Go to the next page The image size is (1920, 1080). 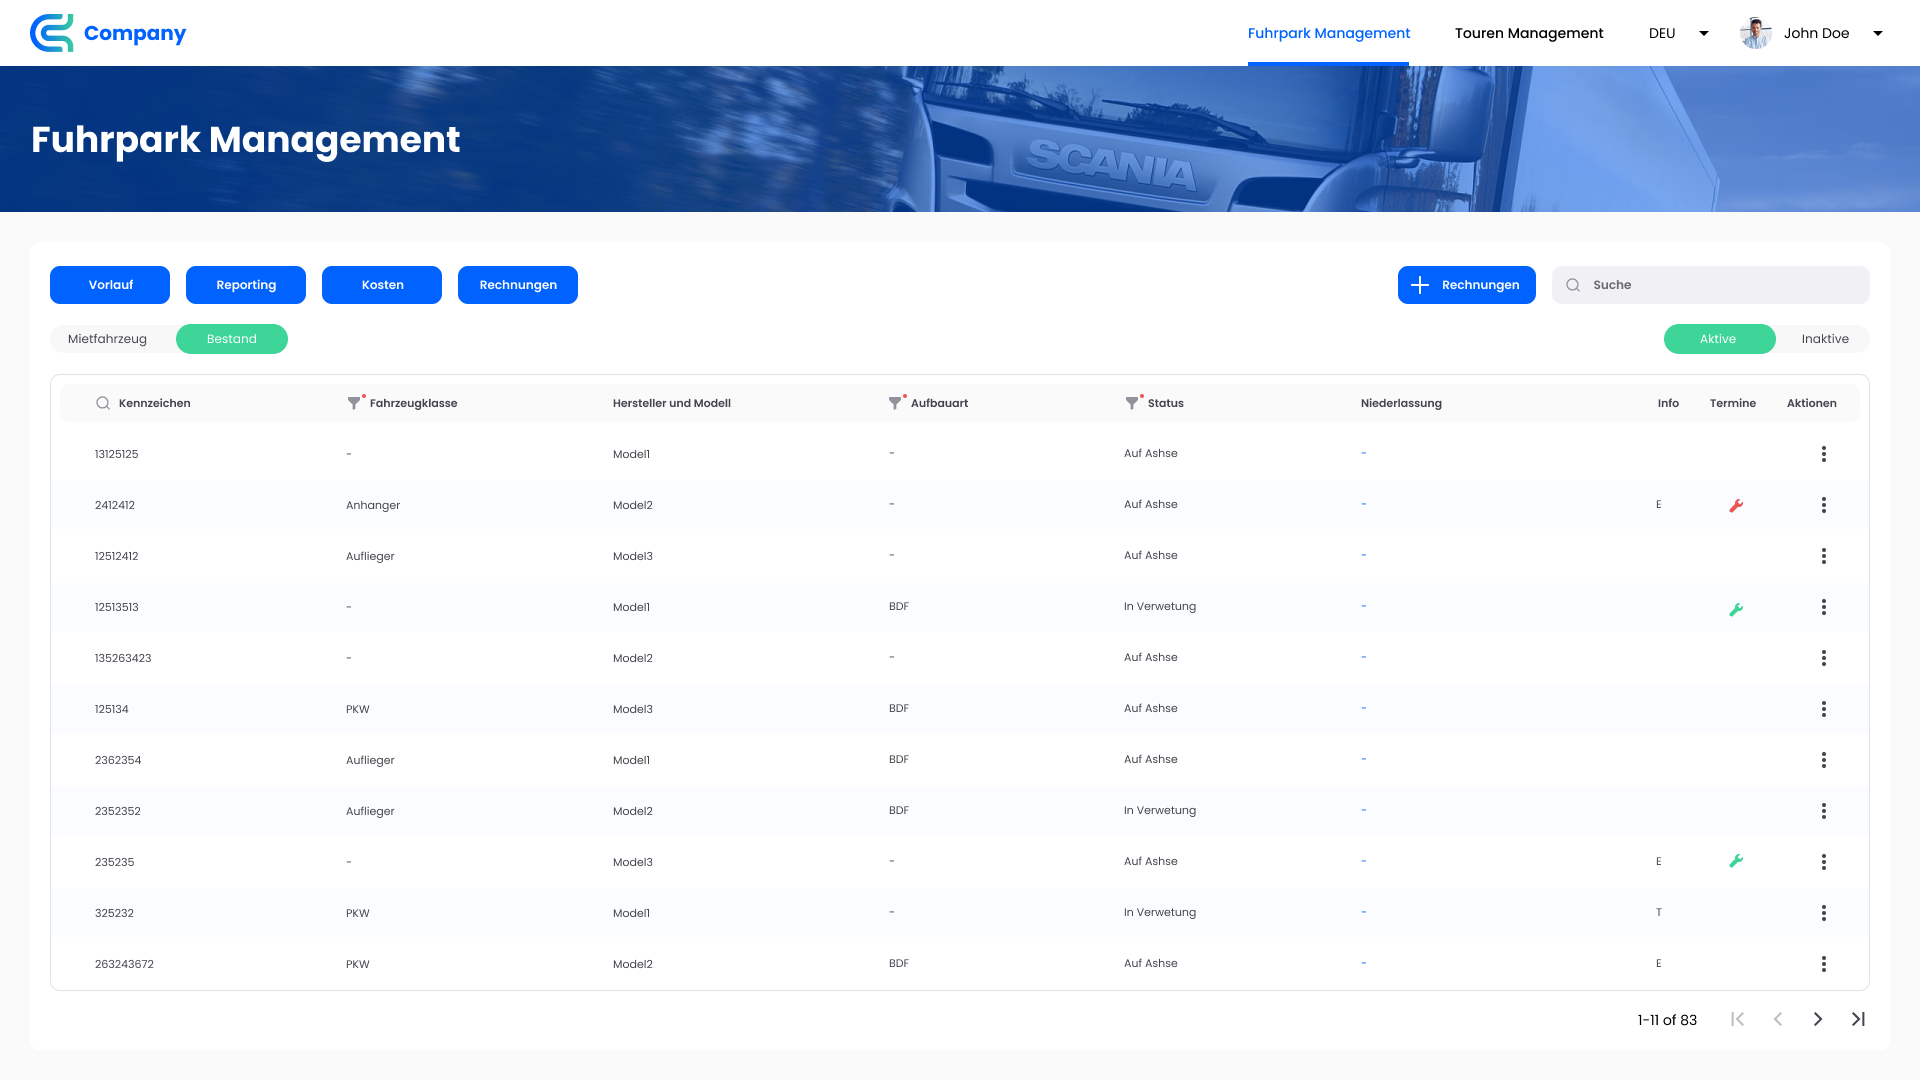pyautogui.click(x=1818, y=1019)
